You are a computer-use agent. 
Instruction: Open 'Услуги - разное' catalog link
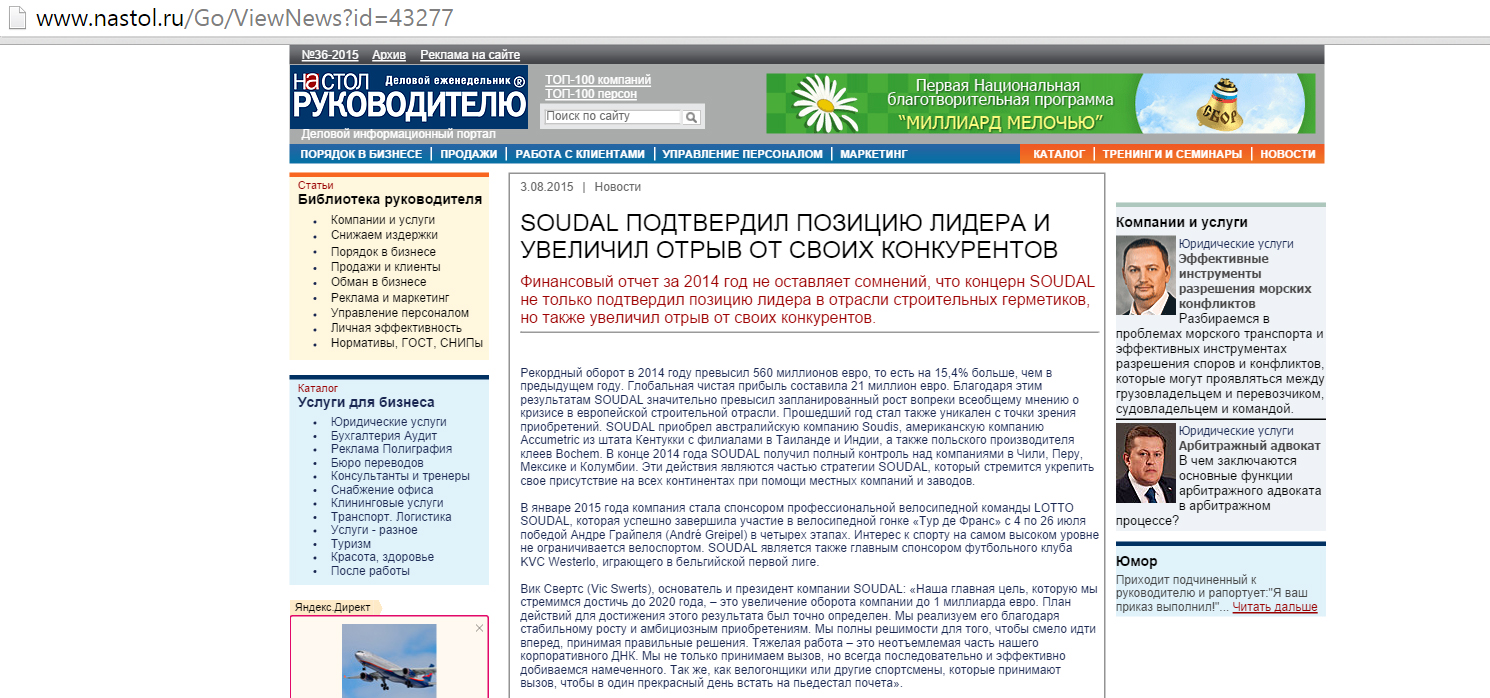click(x=374, y=530)
